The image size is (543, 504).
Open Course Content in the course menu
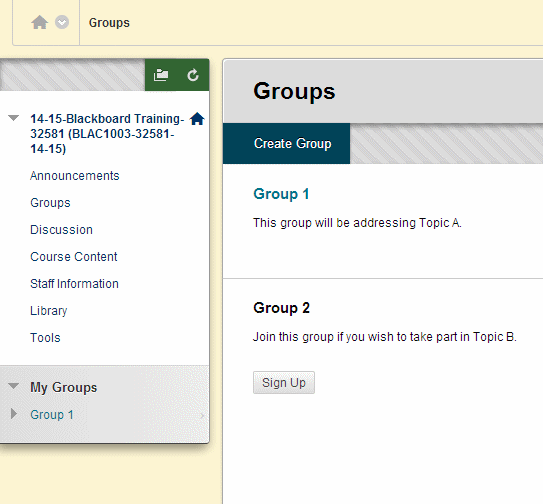click(x=73, y=257)
